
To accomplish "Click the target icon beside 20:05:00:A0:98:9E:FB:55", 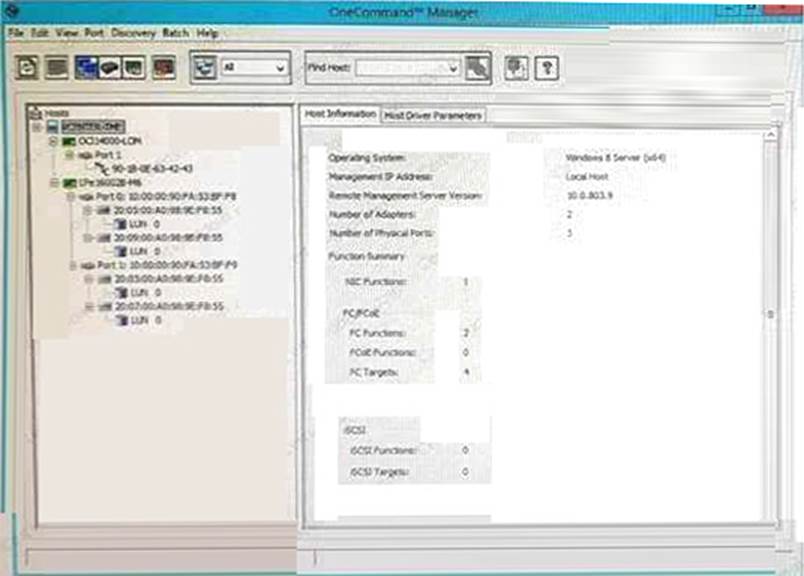I will (x=104, y=211).
